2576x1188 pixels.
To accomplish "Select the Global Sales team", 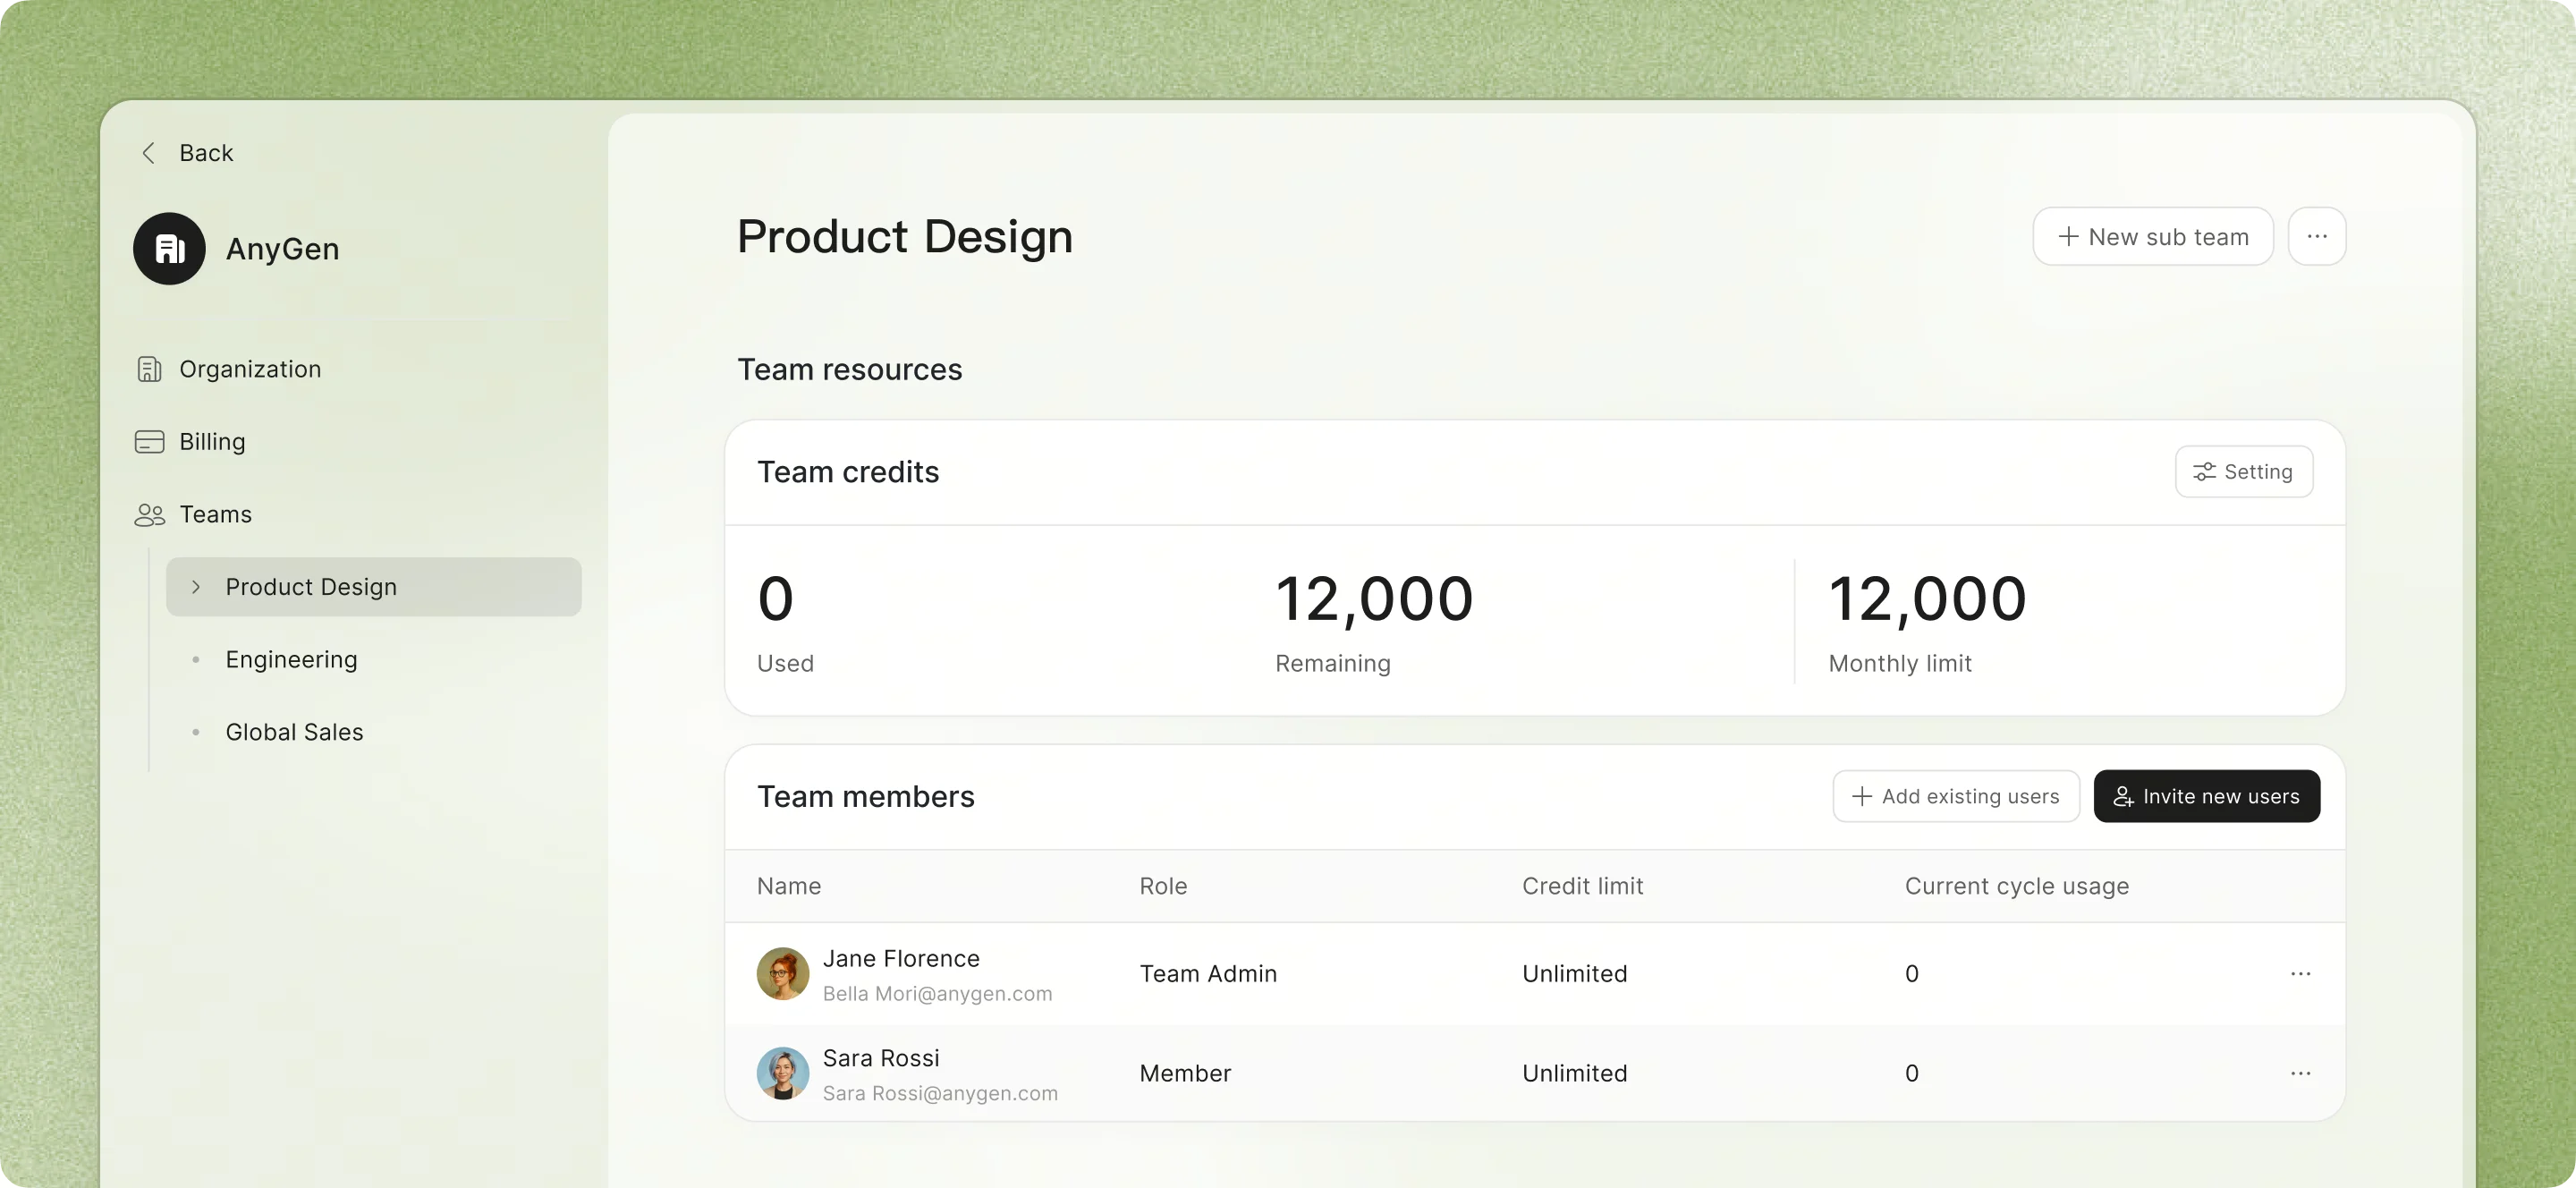I will 294,732.
